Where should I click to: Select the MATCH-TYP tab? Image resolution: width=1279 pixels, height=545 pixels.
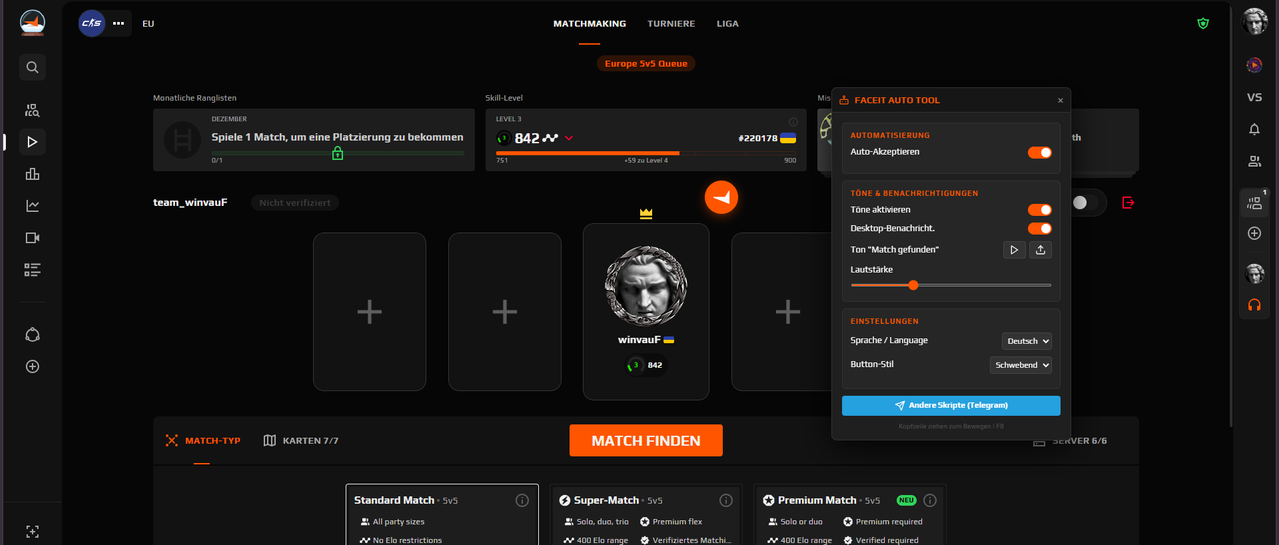(203, 440)
